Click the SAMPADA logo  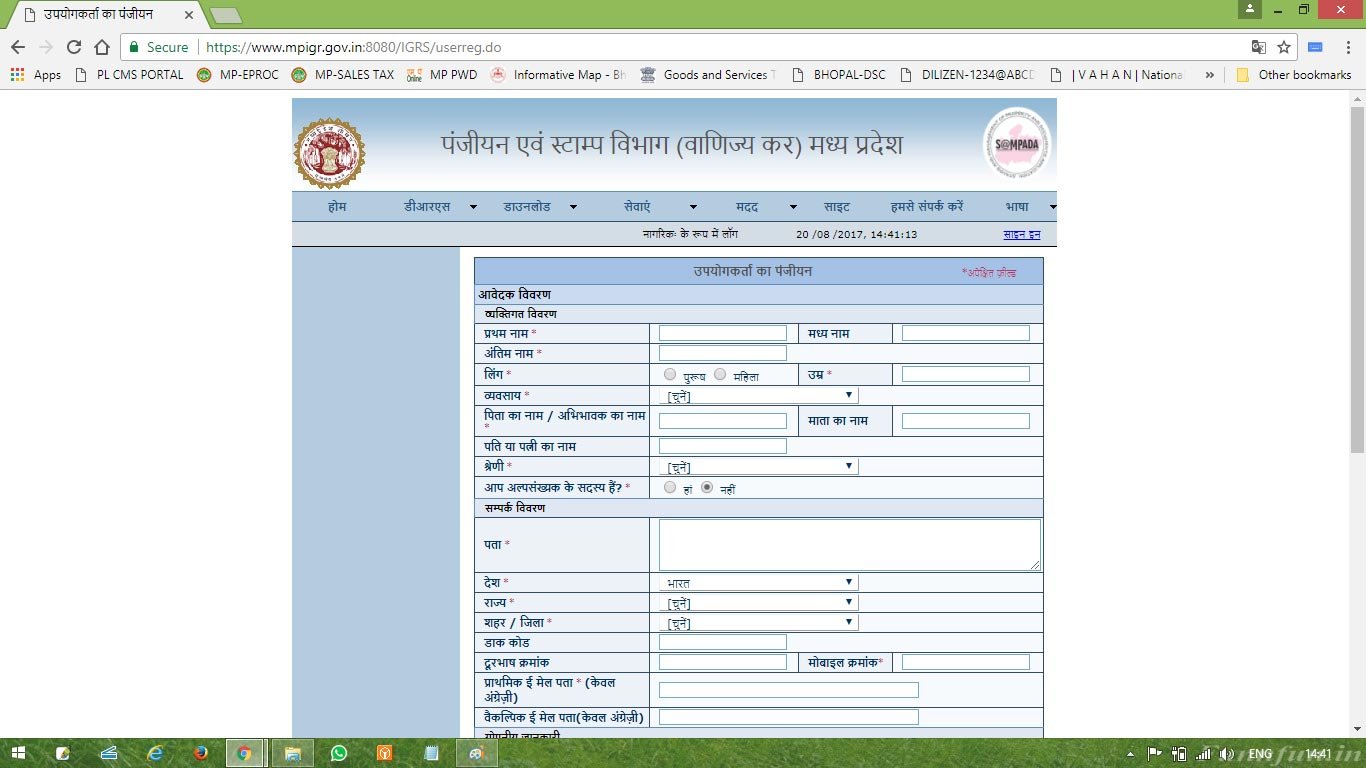pos(1019,145)
